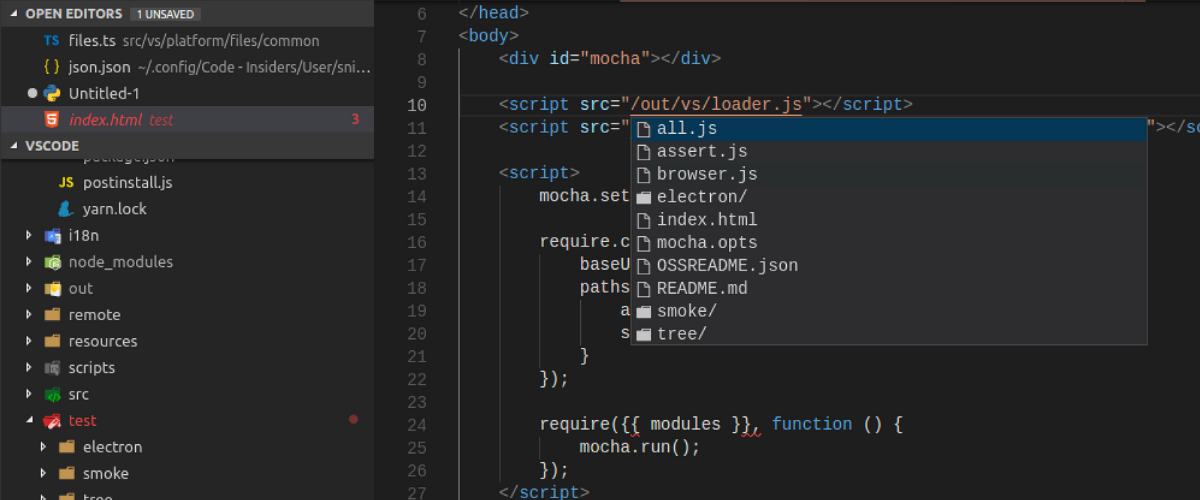Click the remote folder icon

pos(52,315)
